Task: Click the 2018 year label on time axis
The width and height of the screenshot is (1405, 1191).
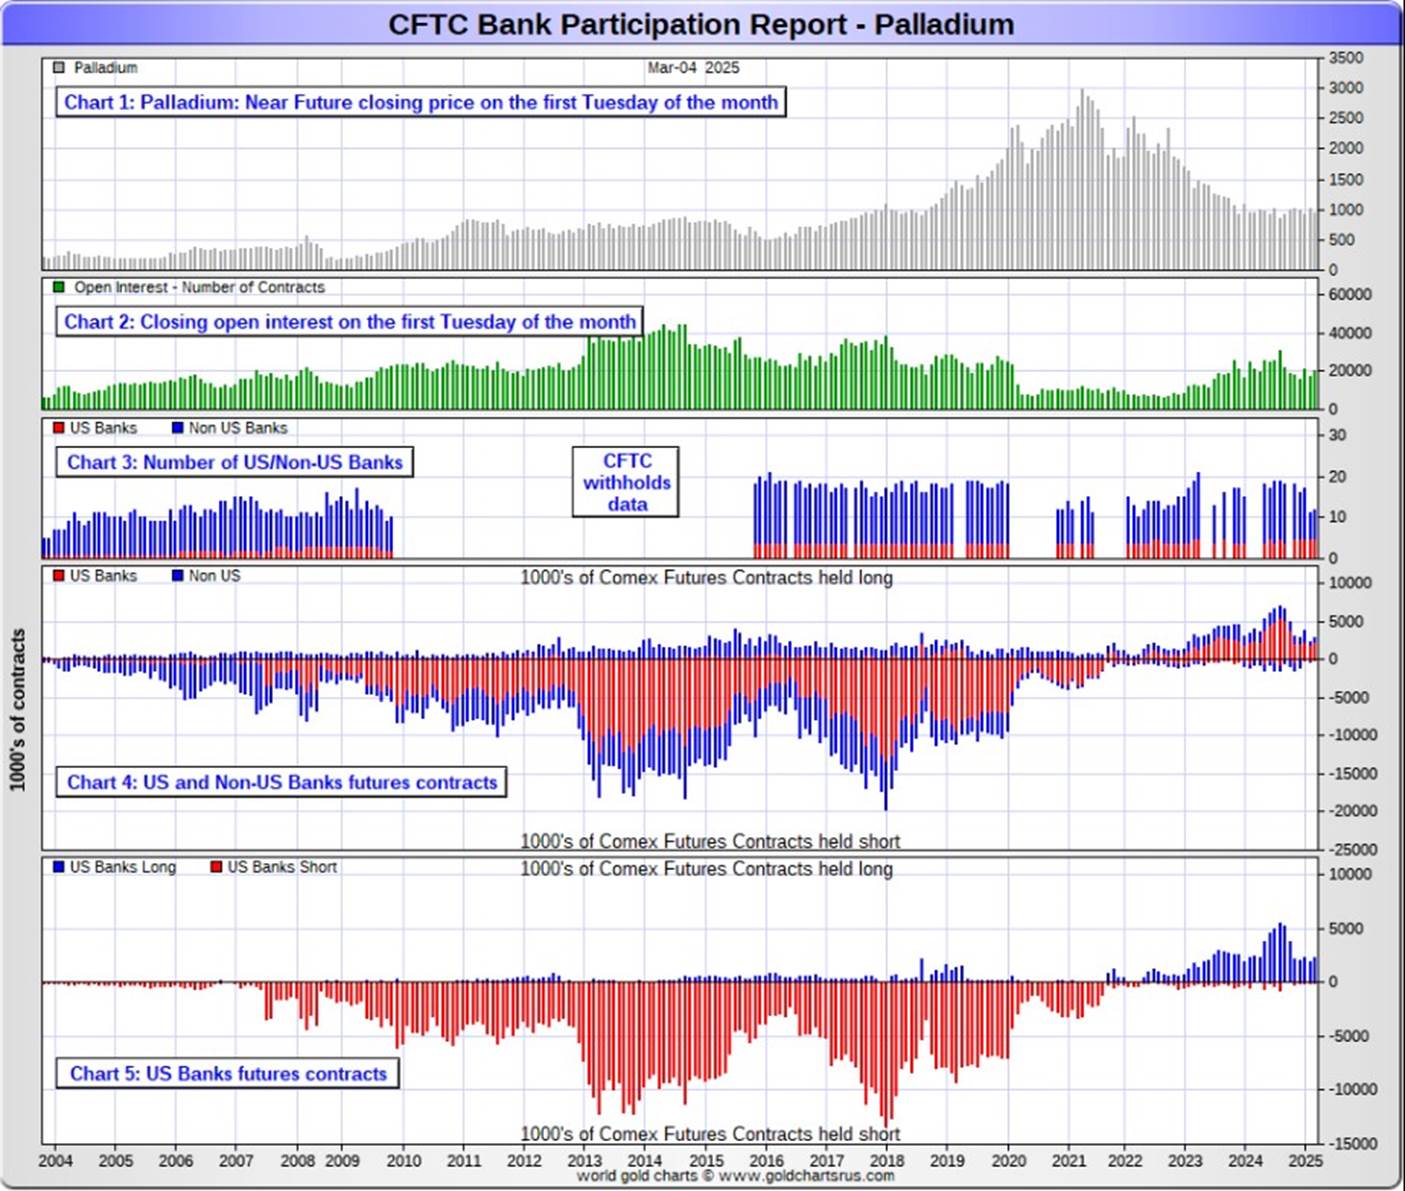Action: click(x=887, y=1161)
